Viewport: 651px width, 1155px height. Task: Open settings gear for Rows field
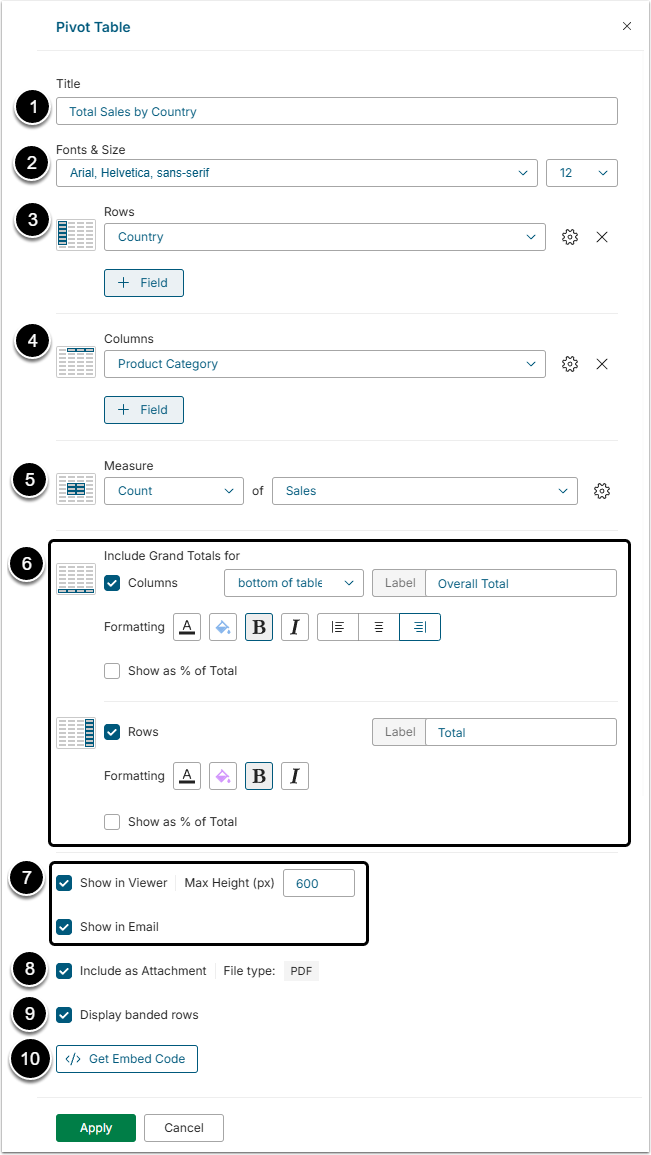point(570,237)
